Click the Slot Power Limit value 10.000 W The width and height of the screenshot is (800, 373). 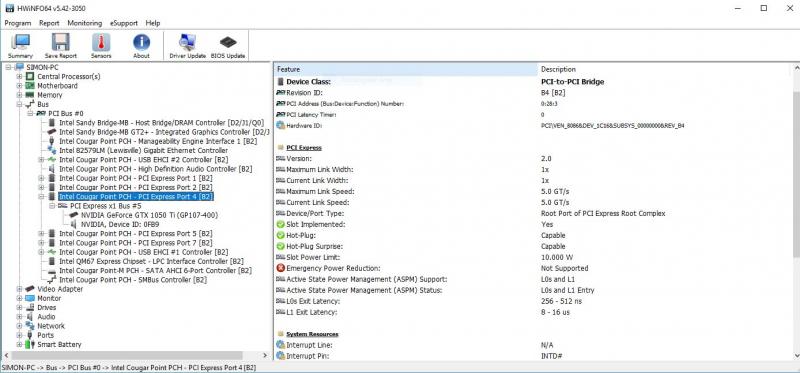(x=557, y=257)
